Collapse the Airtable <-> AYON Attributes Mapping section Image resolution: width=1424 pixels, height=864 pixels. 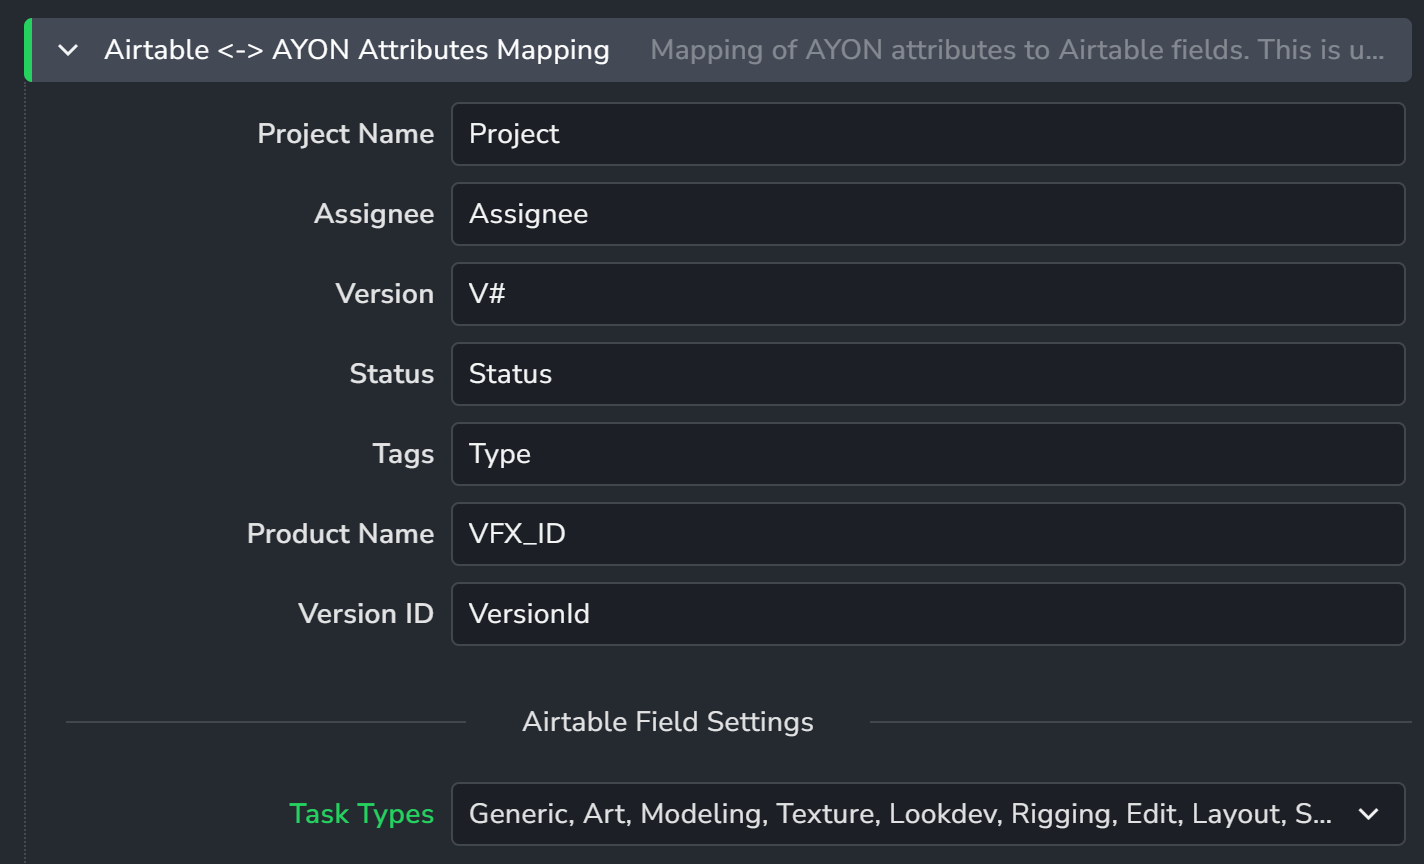68,50
